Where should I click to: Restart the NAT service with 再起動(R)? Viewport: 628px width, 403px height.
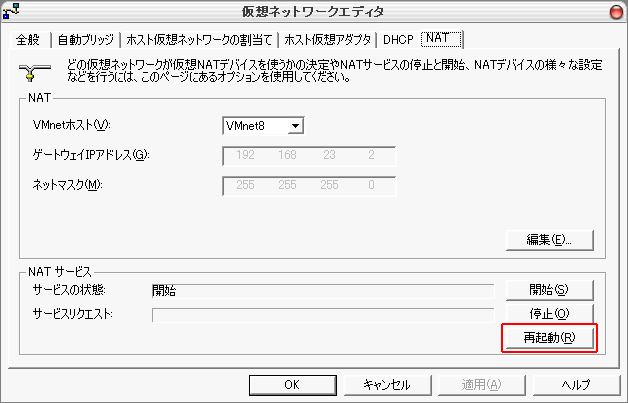[x=549, y=339]
